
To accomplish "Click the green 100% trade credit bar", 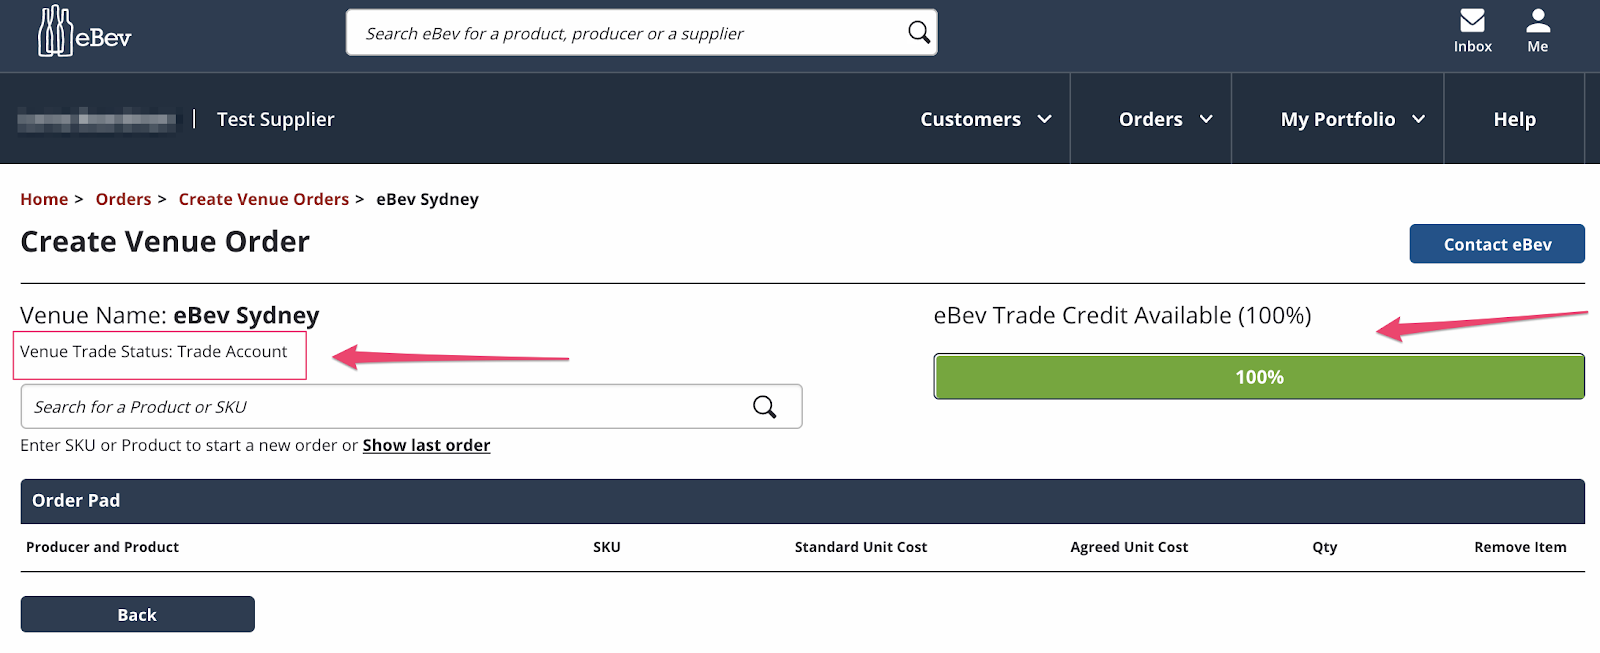I will click(1259, 377).
